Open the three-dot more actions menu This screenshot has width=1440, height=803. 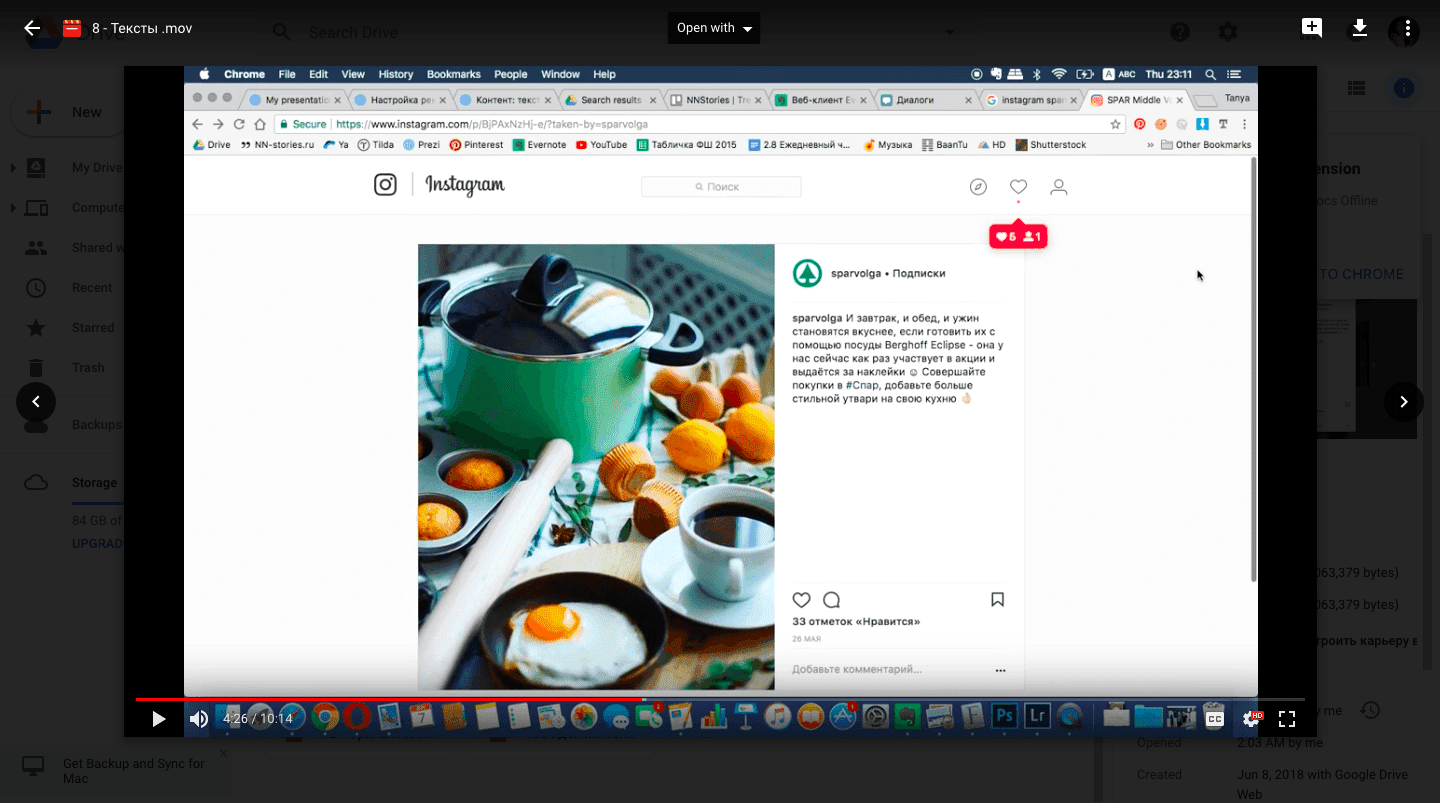[x=1404, y=30]
